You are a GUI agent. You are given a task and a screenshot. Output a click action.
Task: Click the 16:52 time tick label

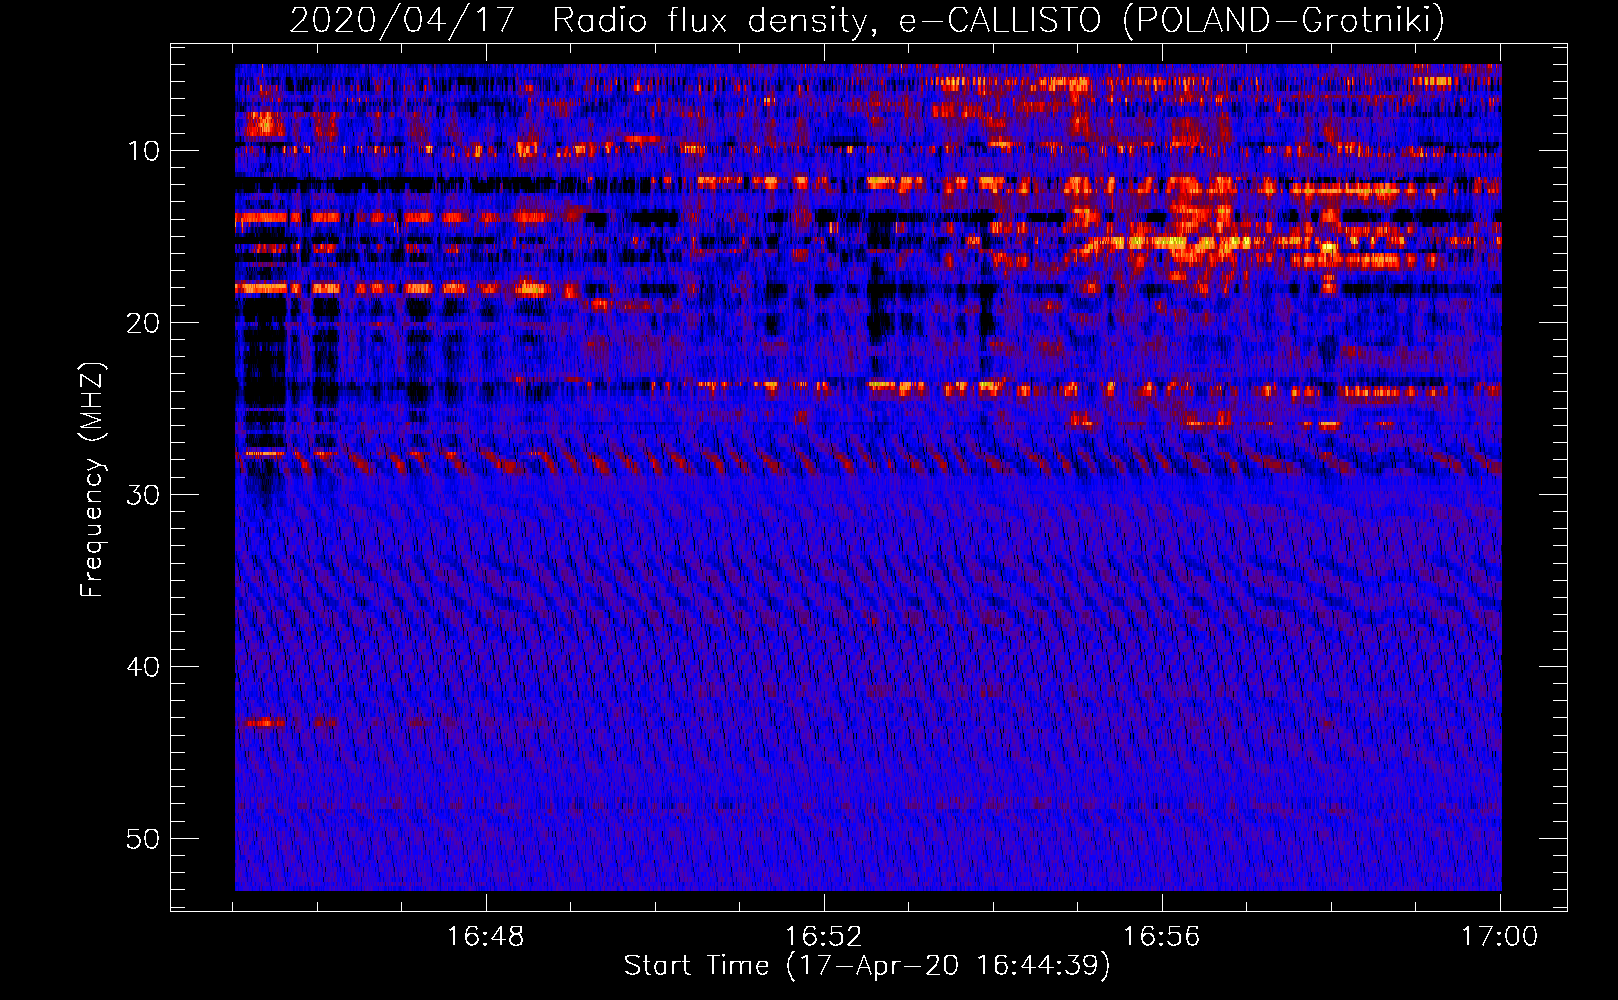tap(823, 936)
